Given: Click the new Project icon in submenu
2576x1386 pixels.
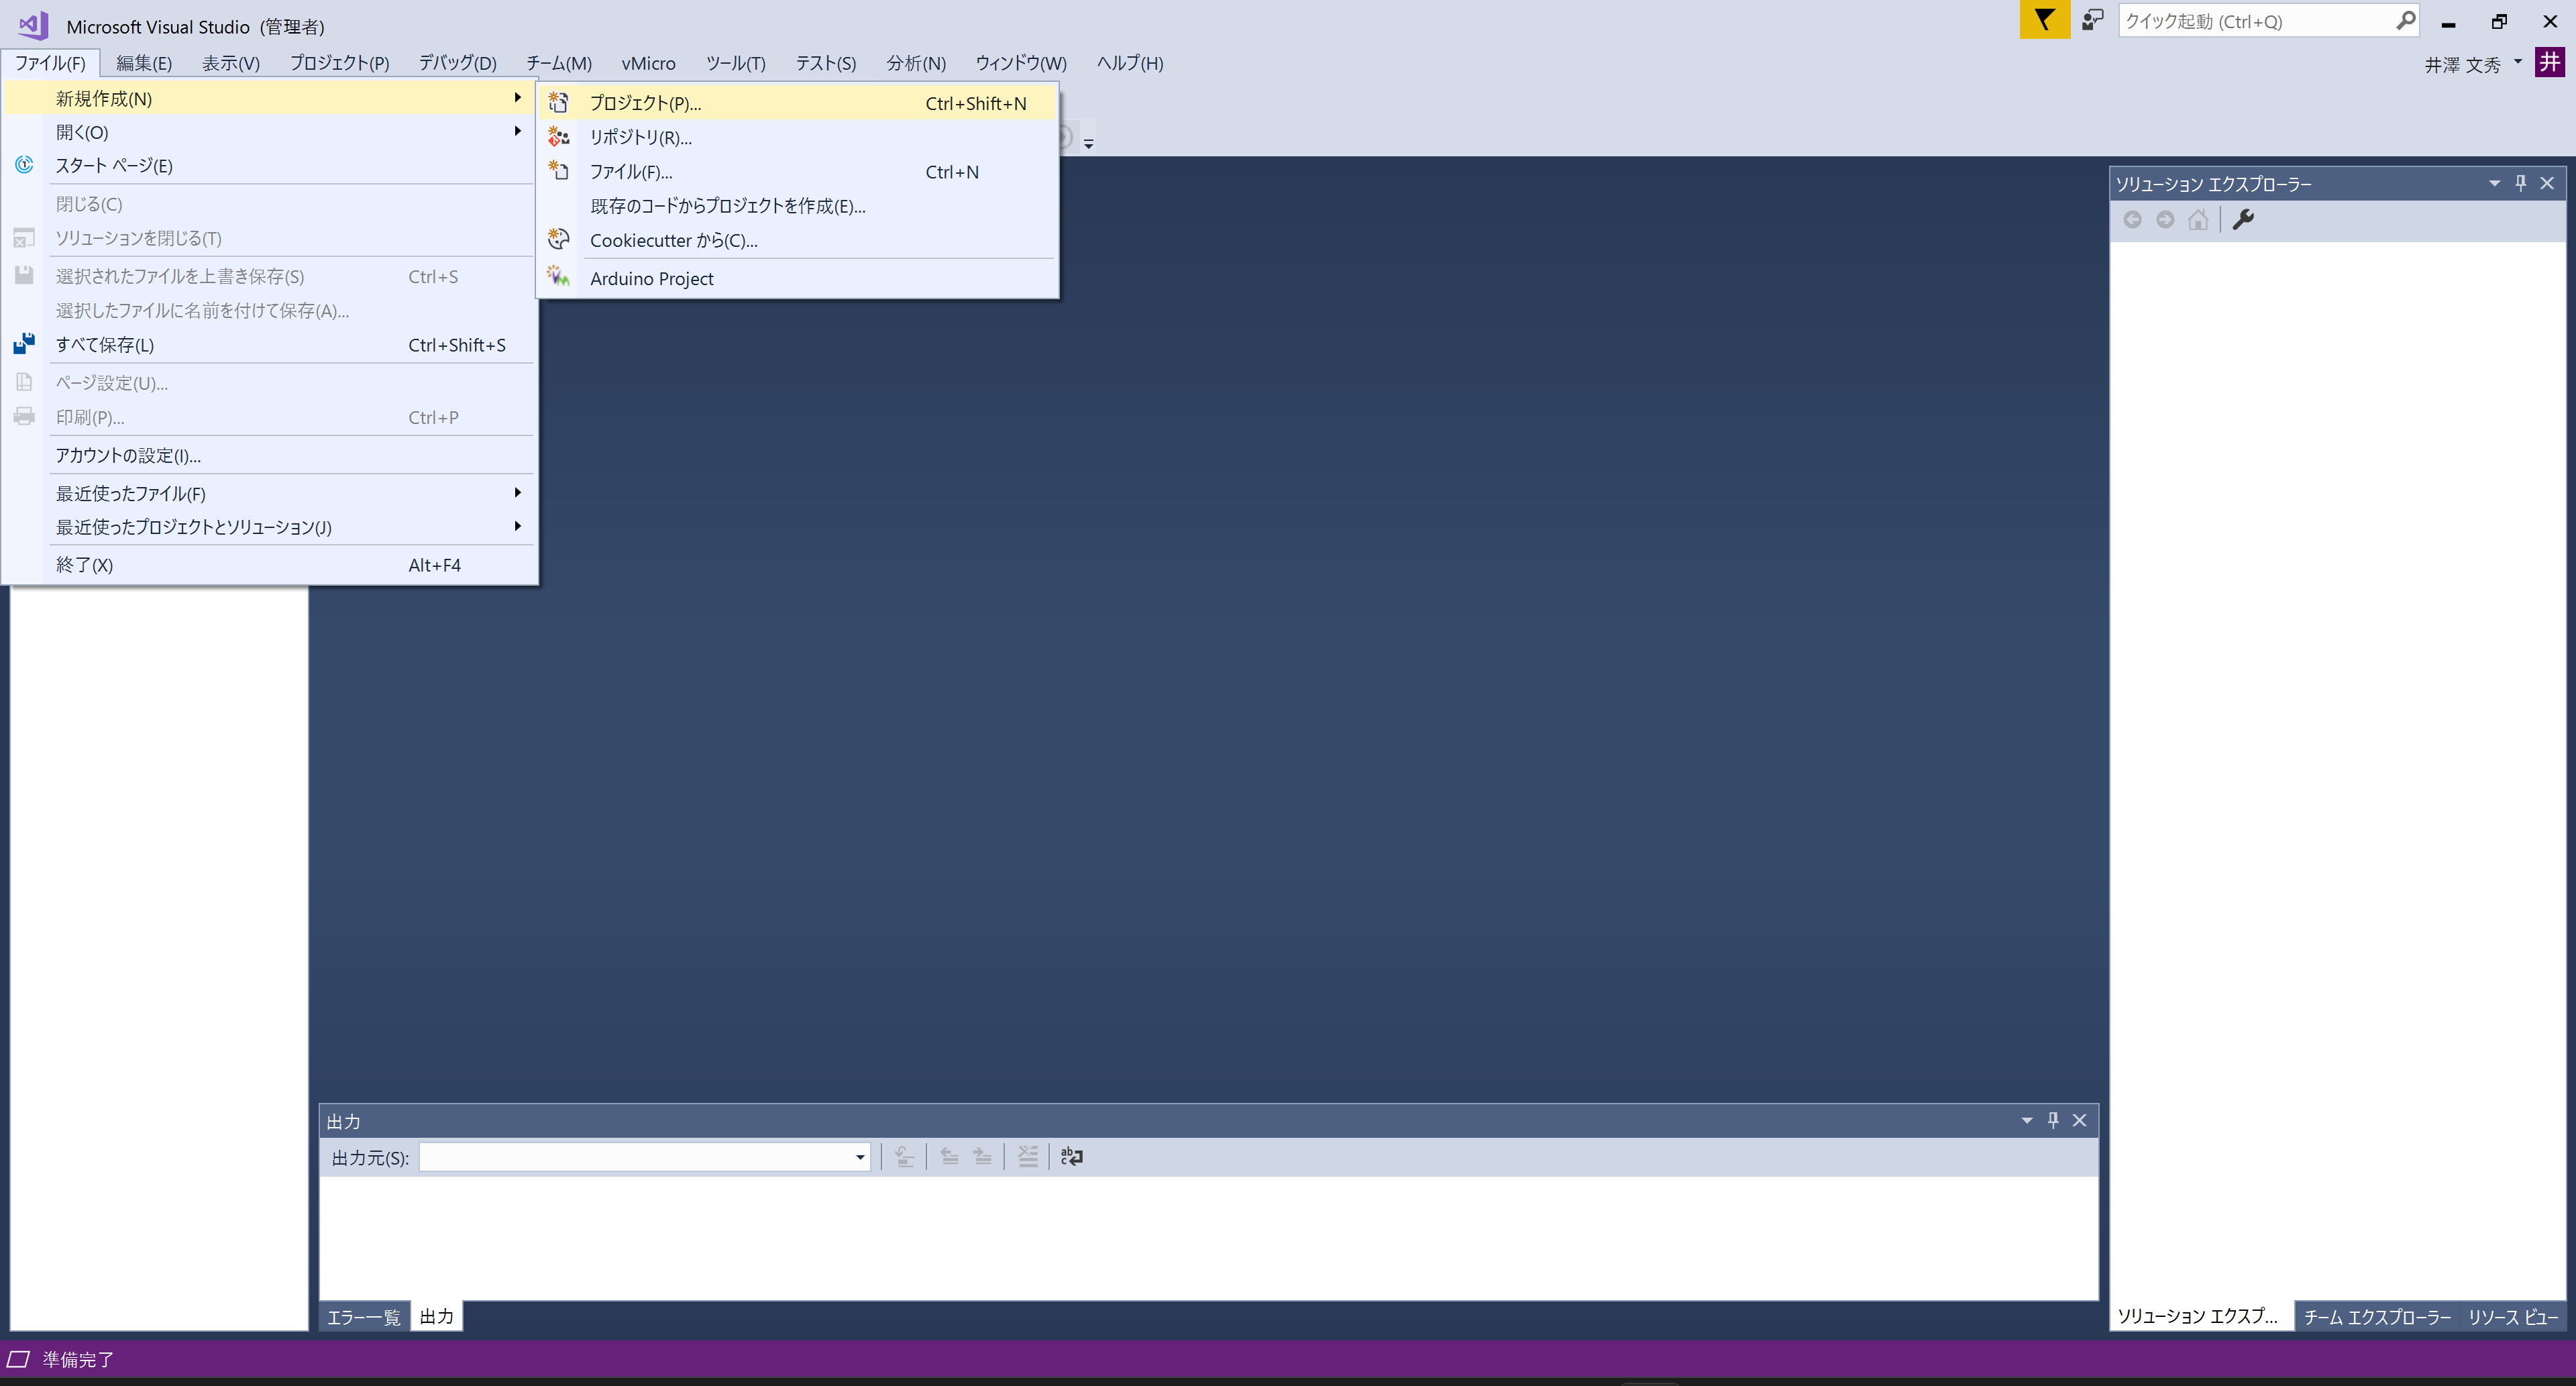Looking at the screenshot, I should point(559,102).
